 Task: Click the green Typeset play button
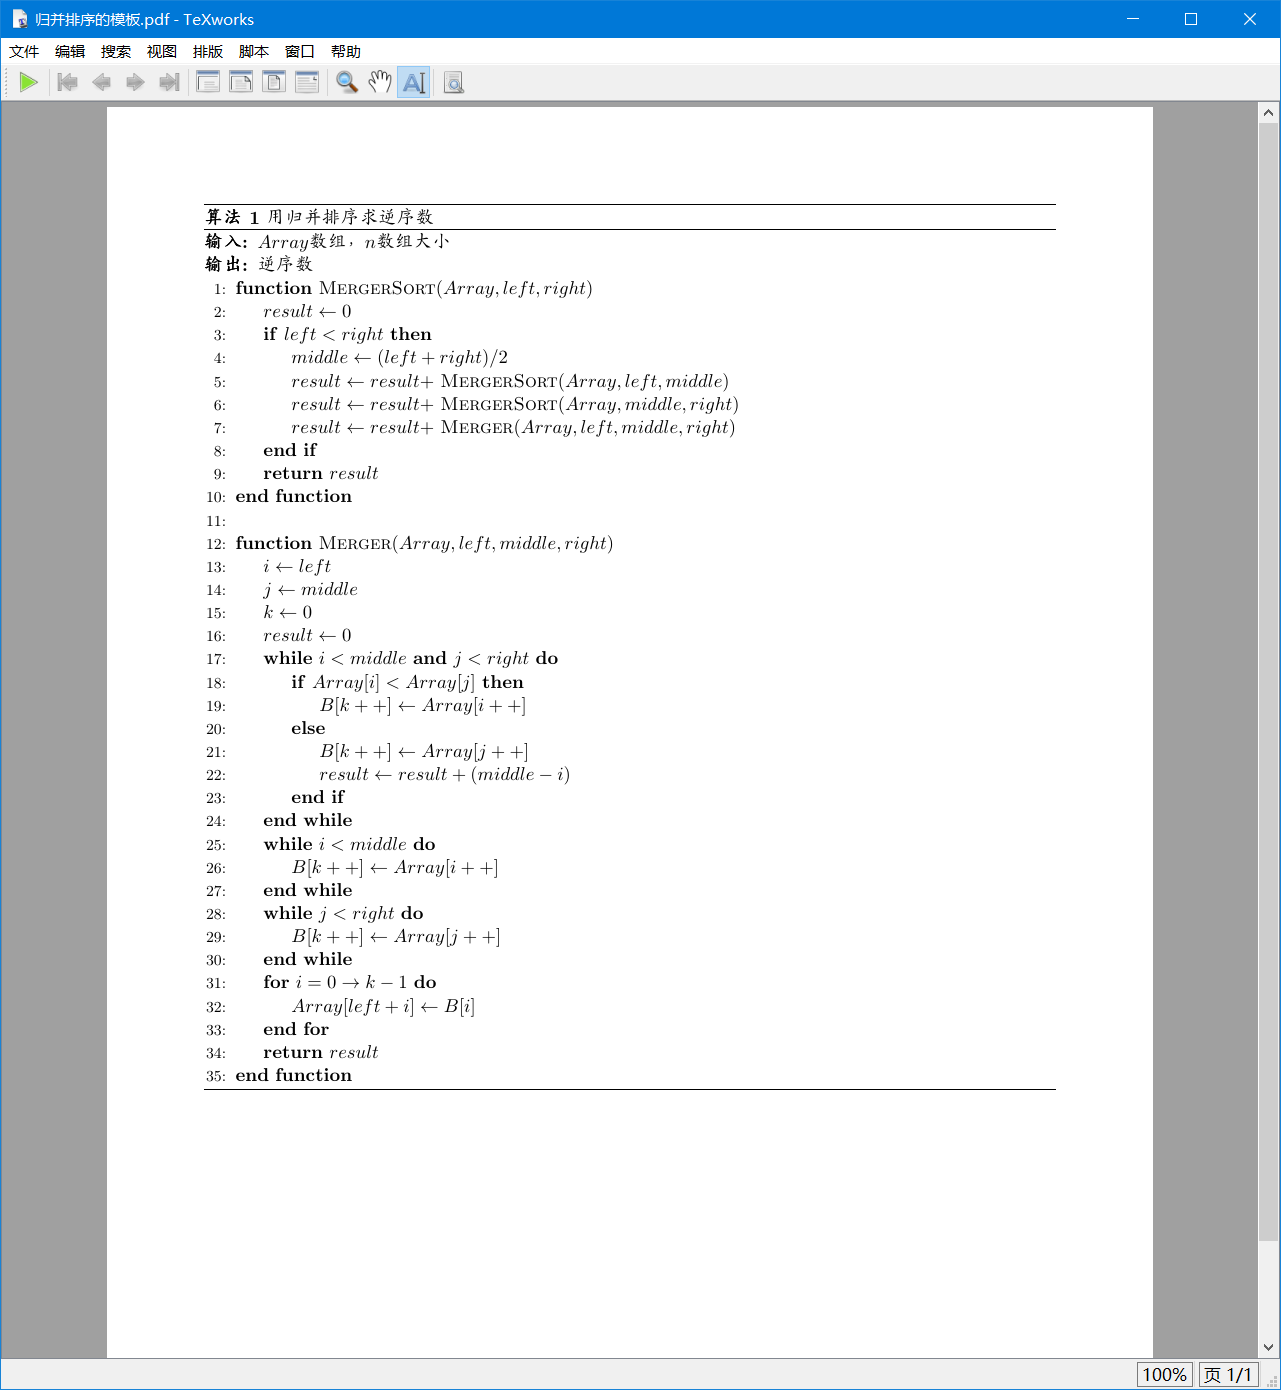29,82
